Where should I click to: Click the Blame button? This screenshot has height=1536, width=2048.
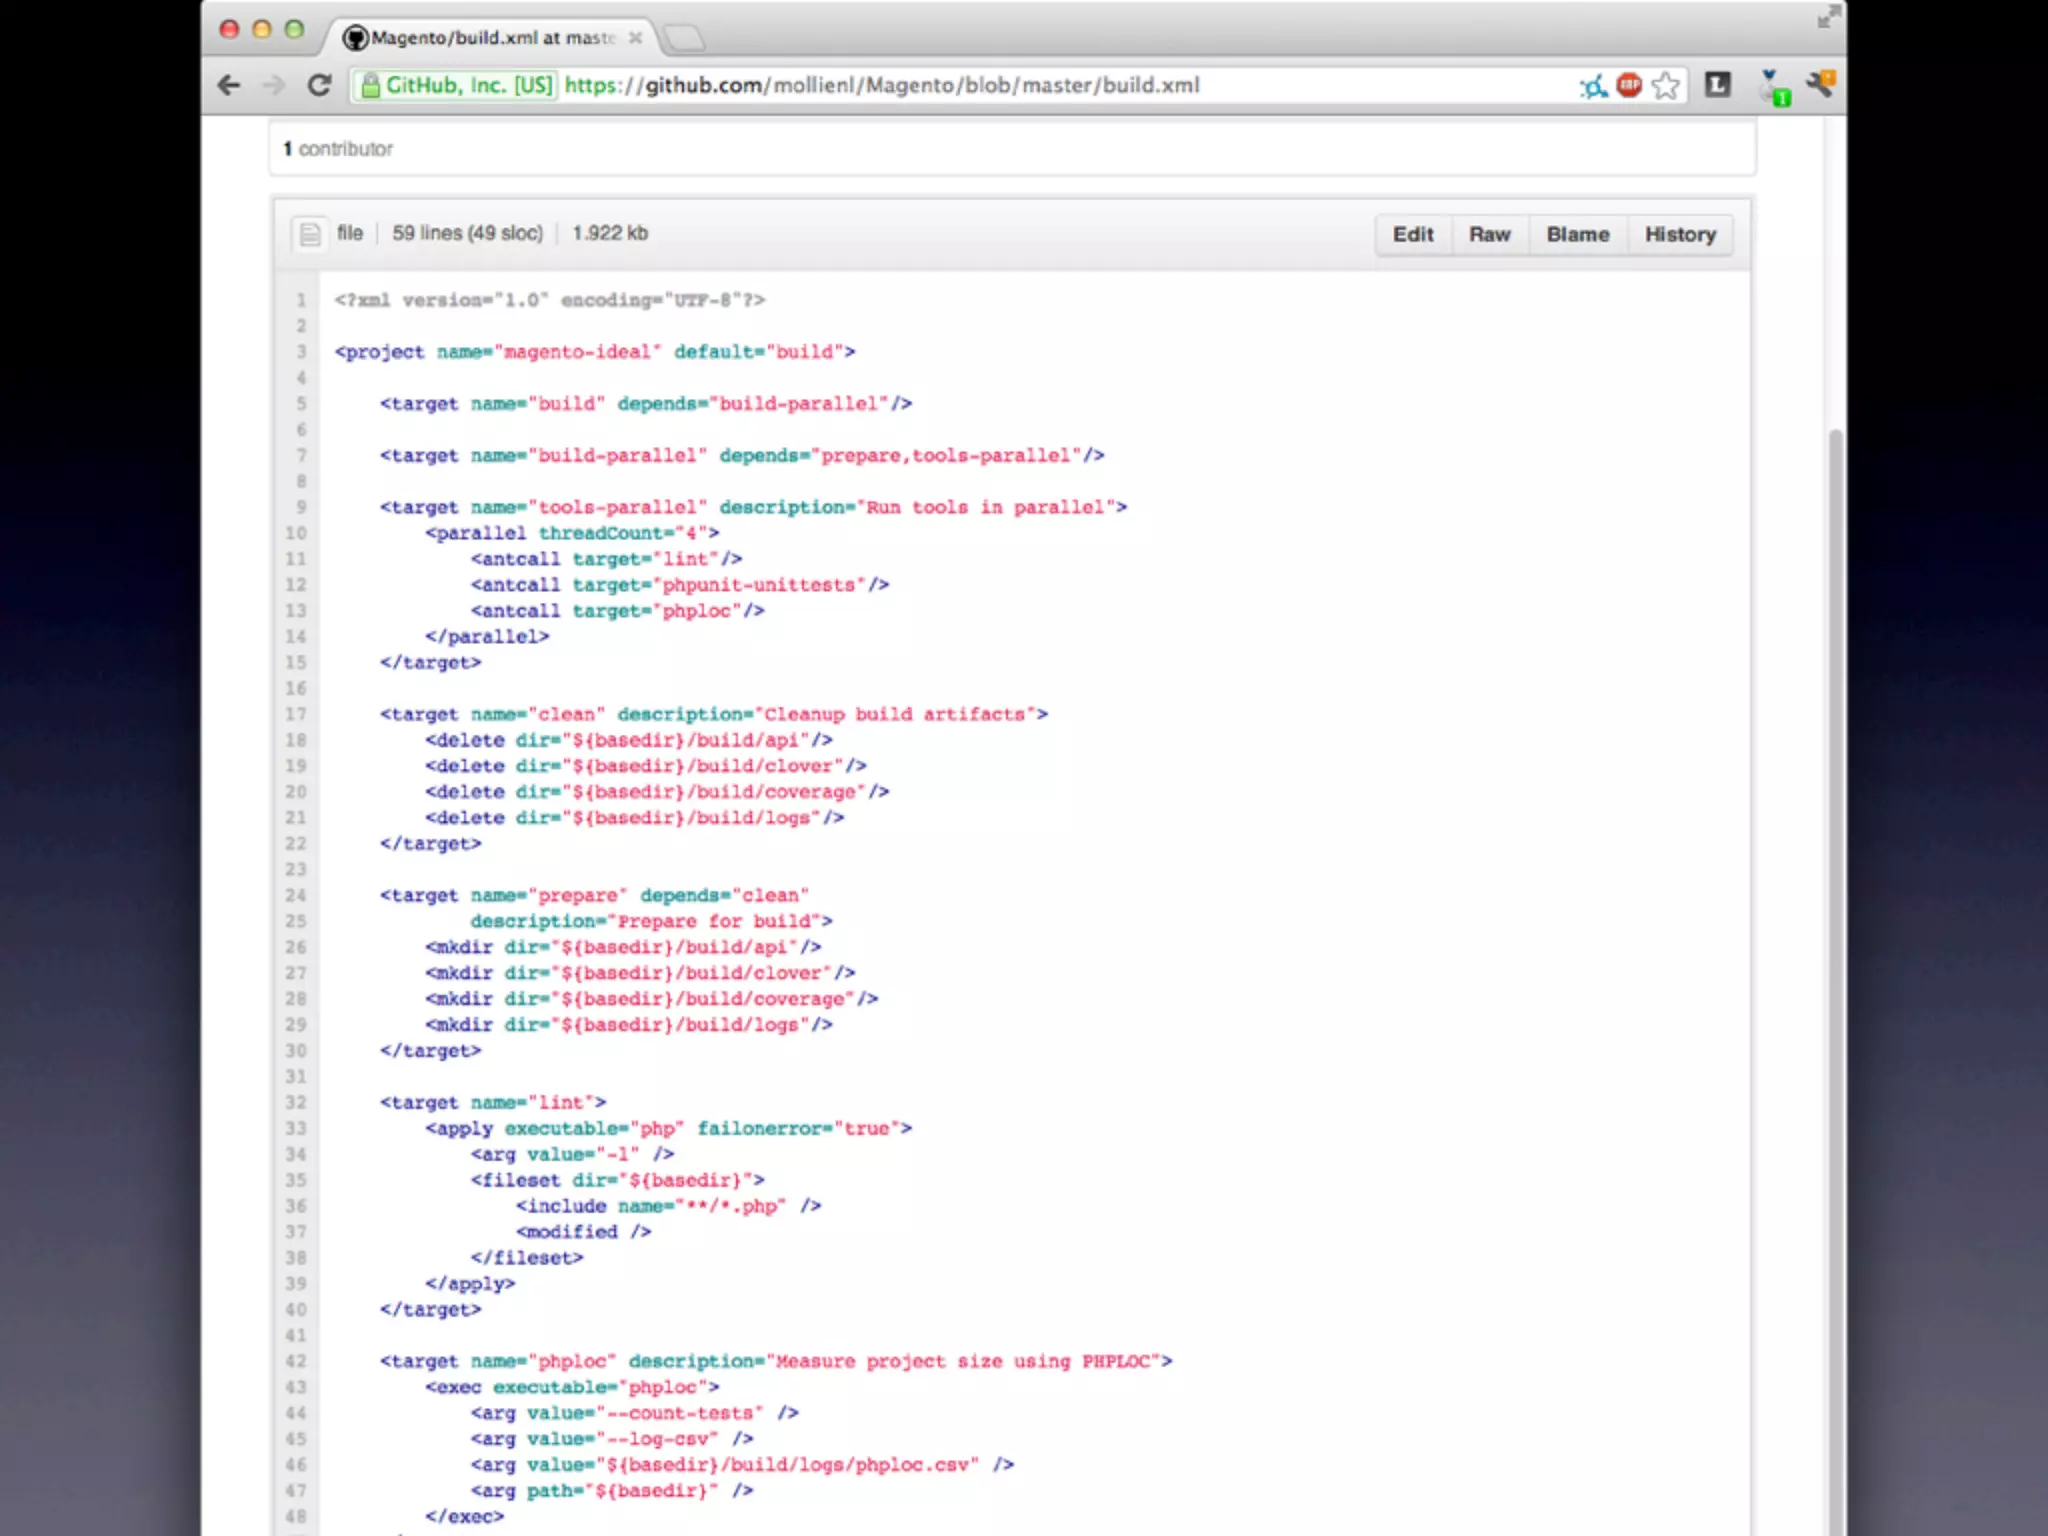pyautogui.click(x=1577, y=235)
